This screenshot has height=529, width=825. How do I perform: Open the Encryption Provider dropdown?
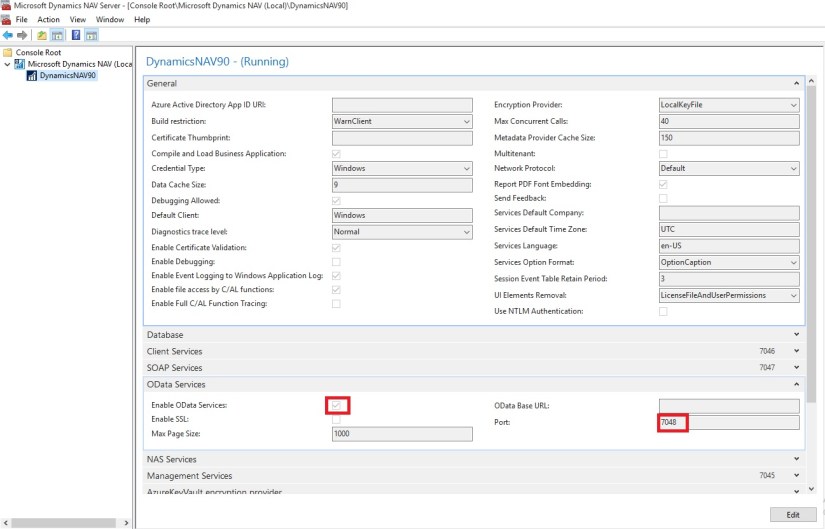[729, 105]
